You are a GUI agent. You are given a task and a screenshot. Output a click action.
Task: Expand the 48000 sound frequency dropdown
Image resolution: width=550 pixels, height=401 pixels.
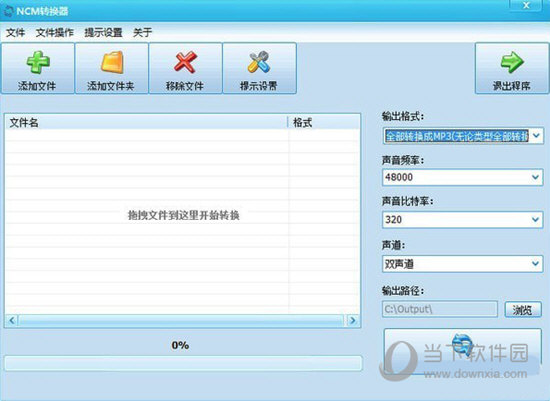[536, 177]
